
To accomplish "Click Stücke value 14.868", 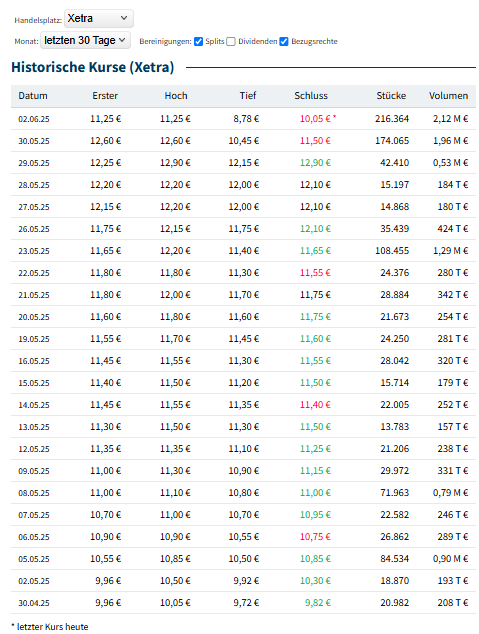I will tap(395, 207).
